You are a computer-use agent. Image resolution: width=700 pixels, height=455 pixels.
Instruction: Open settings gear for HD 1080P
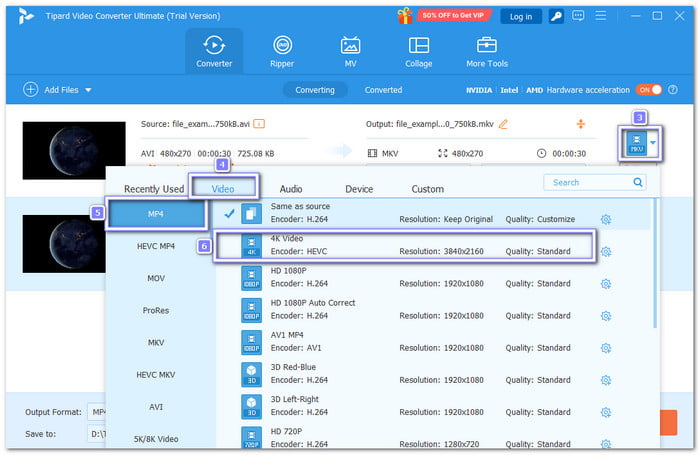coord(606,284)
